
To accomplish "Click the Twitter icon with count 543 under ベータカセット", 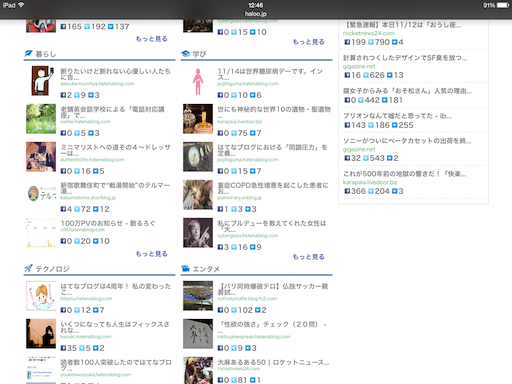I will click(366, 158).
